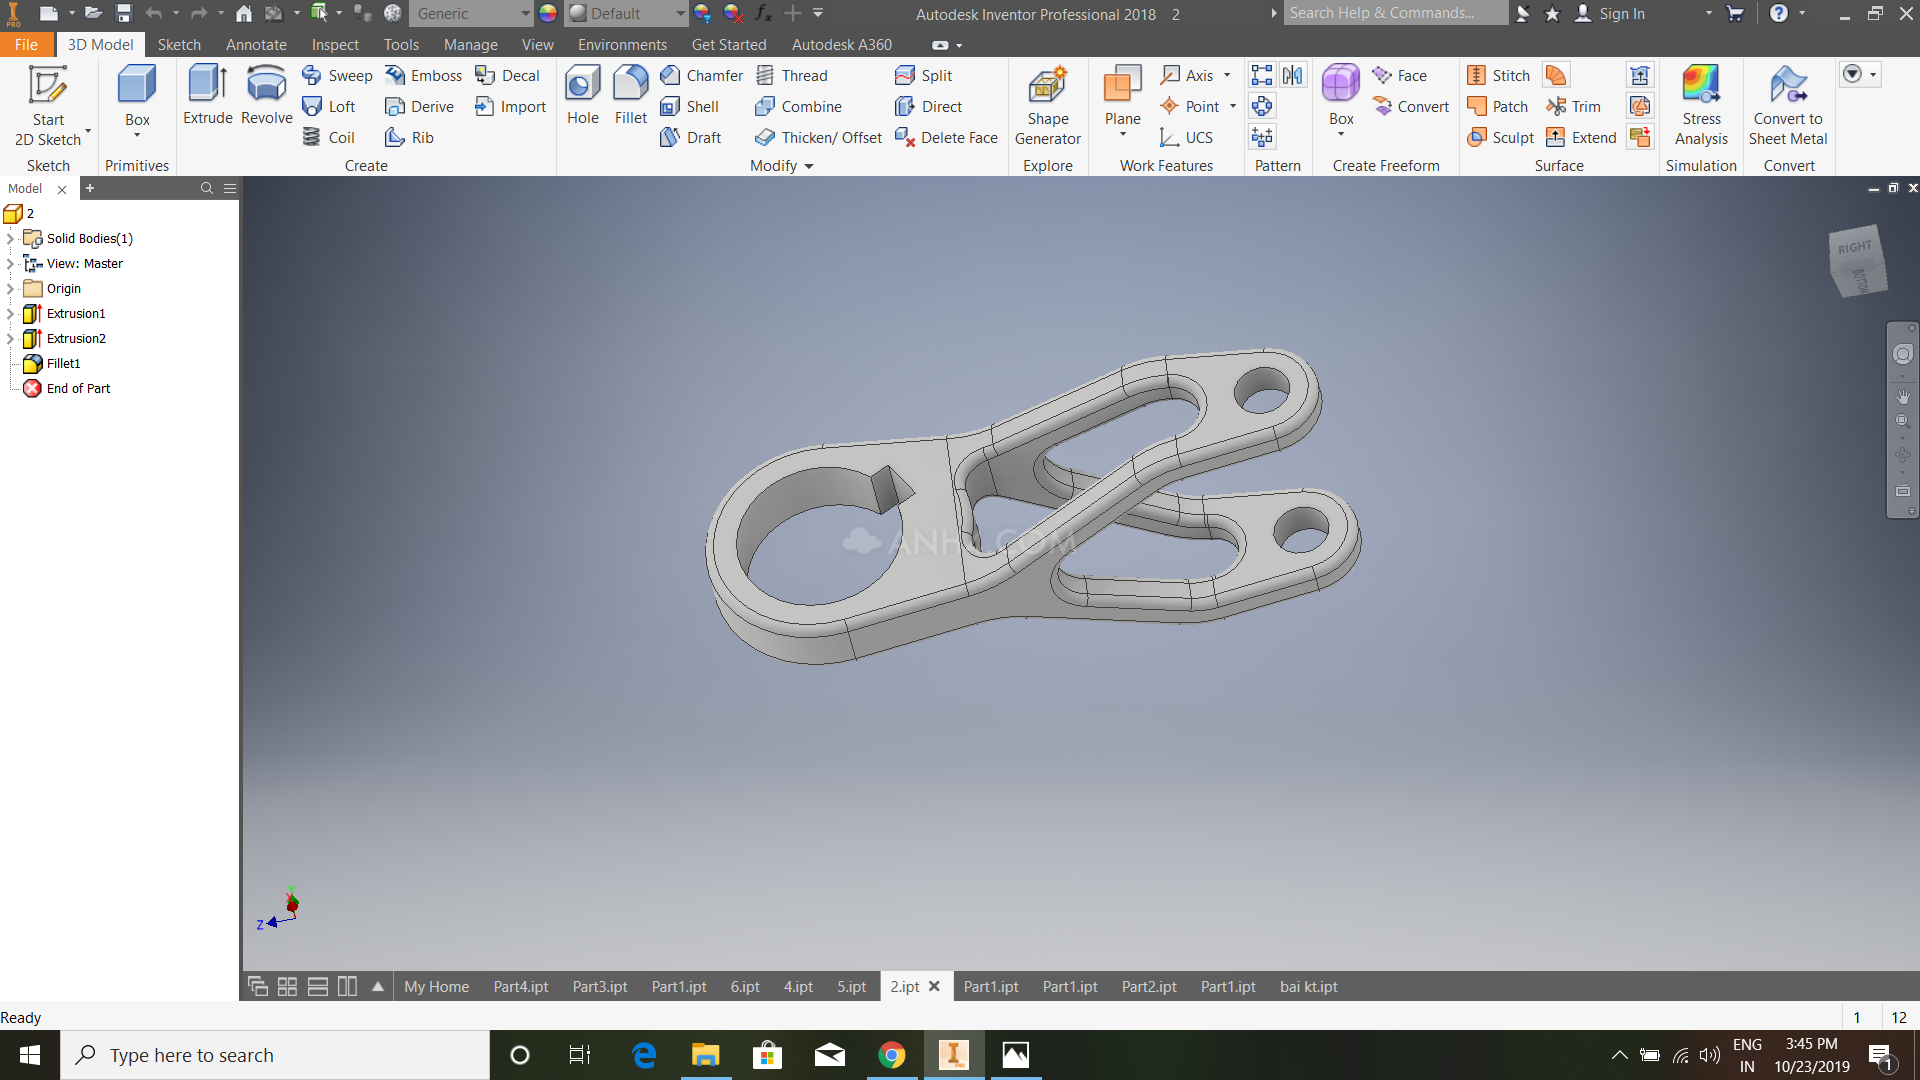Choose the Sweep feature tool
Screen dimensions: 1920x1080
(x=337, y=76)
